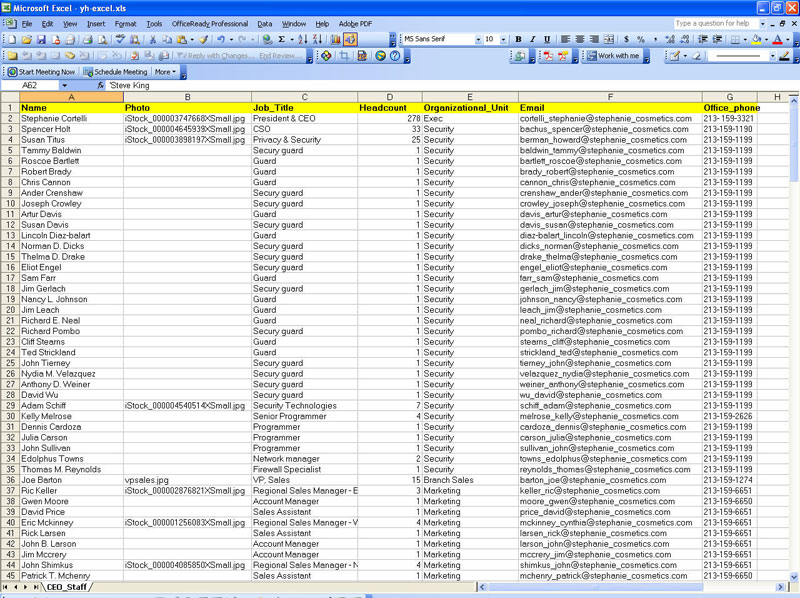Open borders dropdown arrow
Screen dimensions: 800x598
[x=745, y=39]
